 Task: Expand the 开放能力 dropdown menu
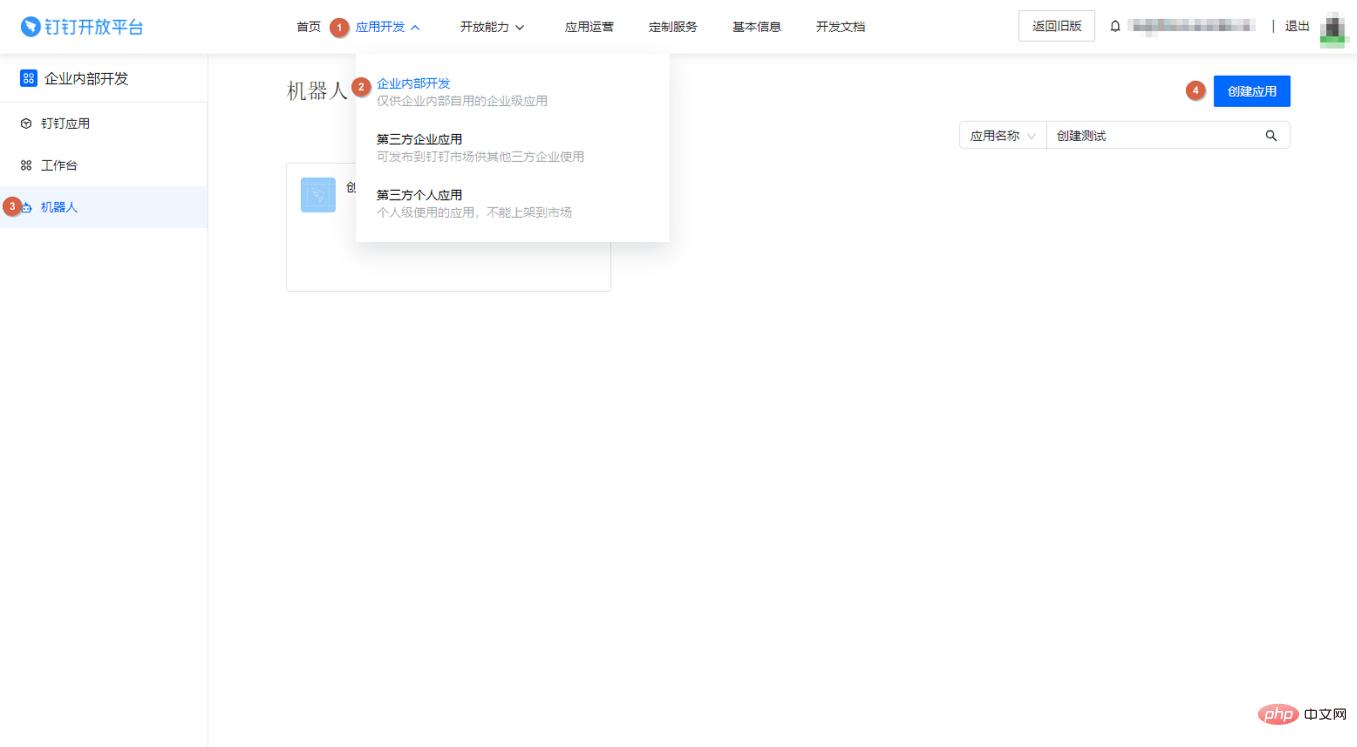(492, 27)
